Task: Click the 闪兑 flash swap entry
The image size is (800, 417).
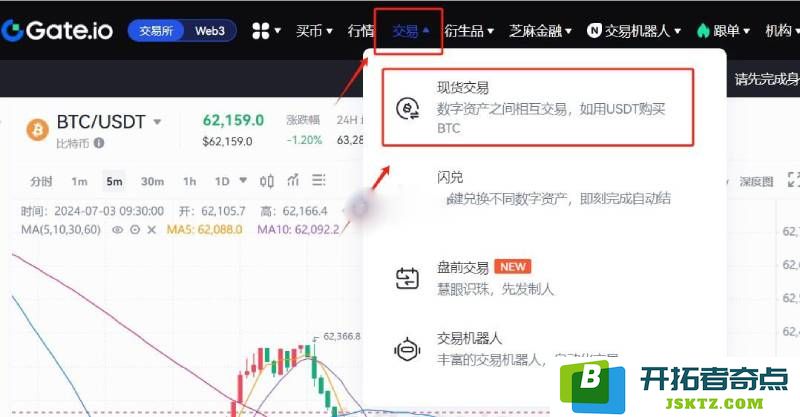Action: (538, 188)
